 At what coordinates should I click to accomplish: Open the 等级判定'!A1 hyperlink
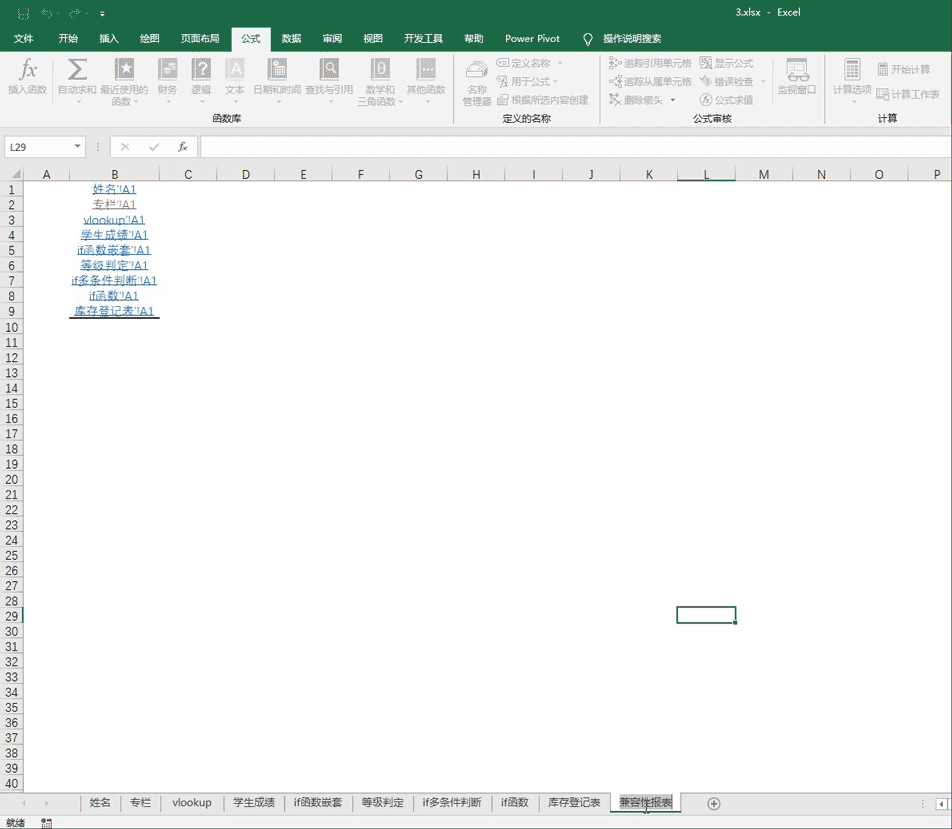[114, 265]
